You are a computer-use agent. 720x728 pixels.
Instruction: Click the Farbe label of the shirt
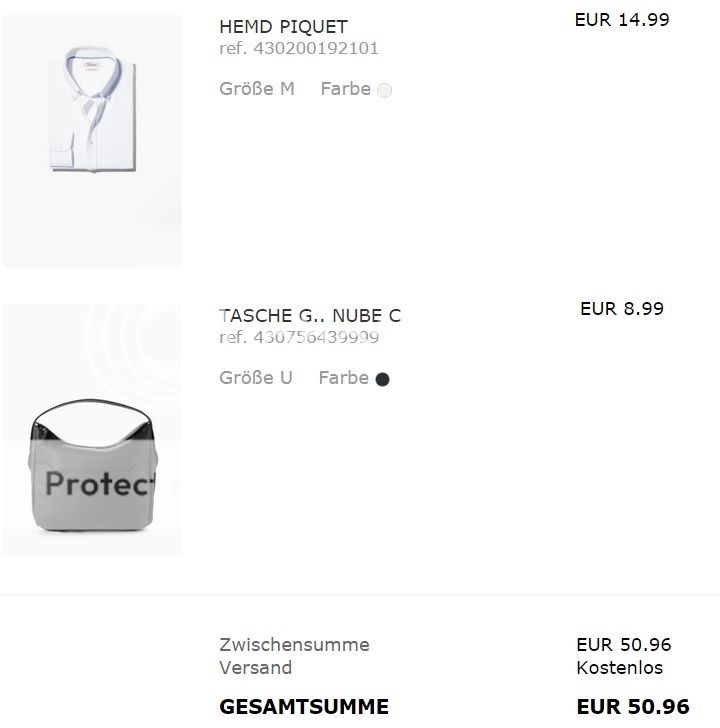point(345,89)
